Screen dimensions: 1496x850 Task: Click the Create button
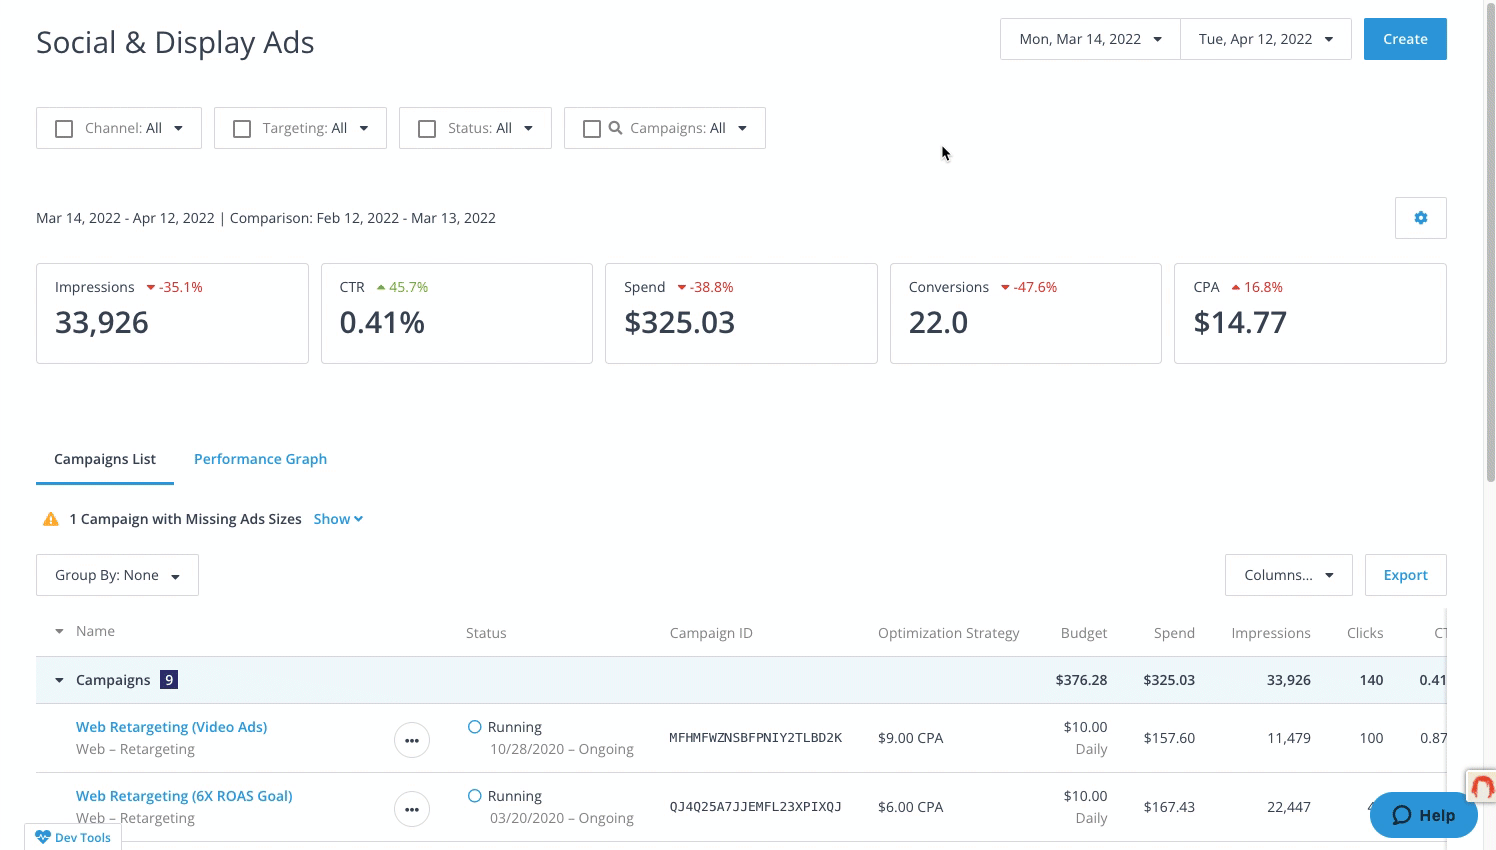click(1404, 38)
